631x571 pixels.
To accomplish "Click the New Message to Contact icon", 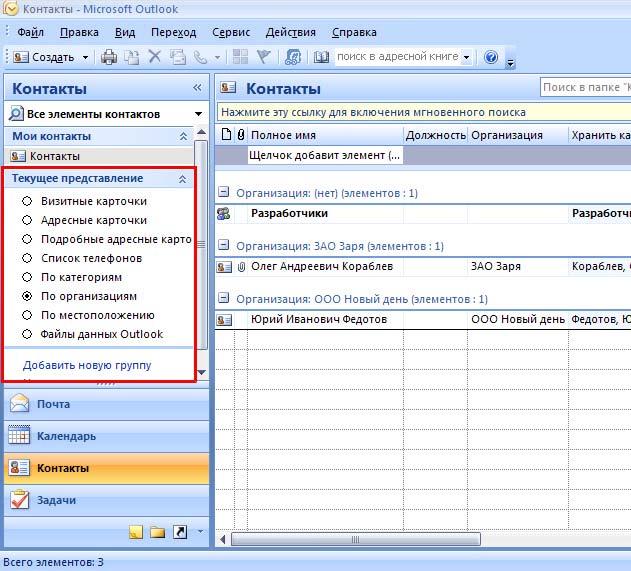I will tap(177, 57).
